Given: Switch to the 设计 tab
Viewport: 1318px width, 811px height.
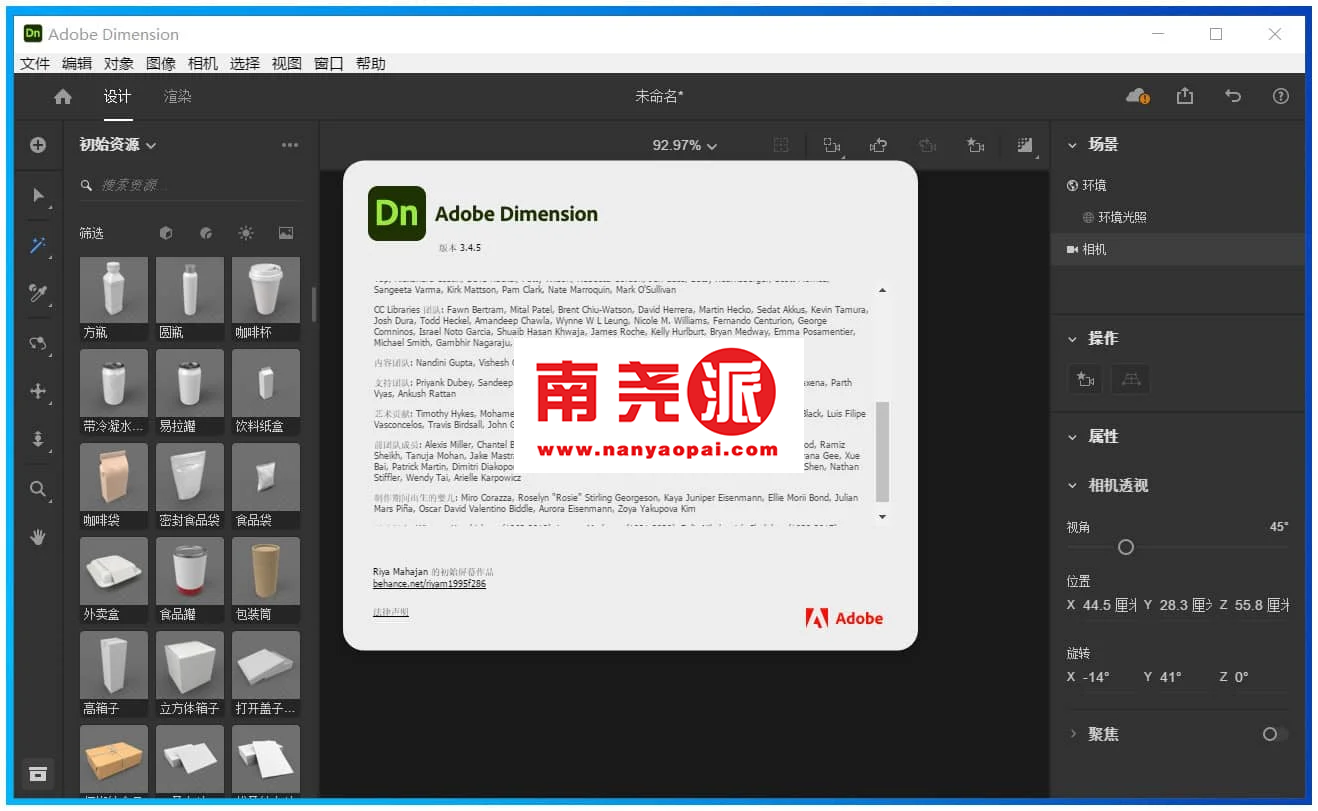Looking at the screenshot, I should [117, 97].
